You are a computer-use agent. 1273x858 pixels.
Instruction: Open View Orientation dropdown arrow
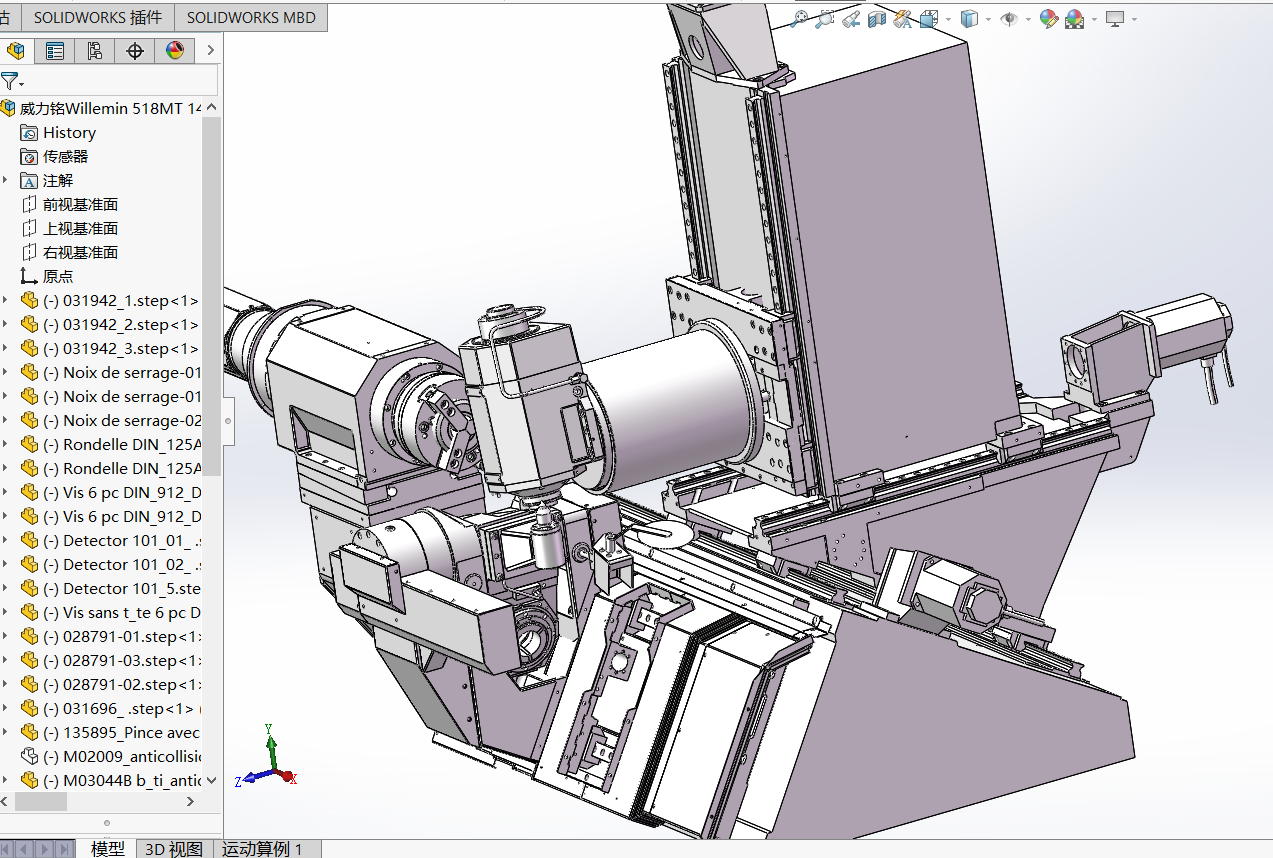point(946,19)
